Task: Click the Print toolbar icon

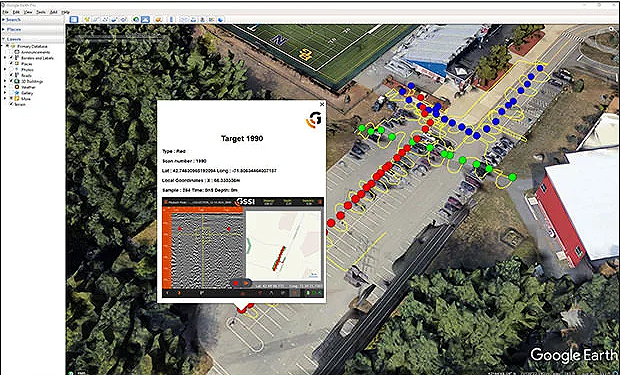Action: 193,19
